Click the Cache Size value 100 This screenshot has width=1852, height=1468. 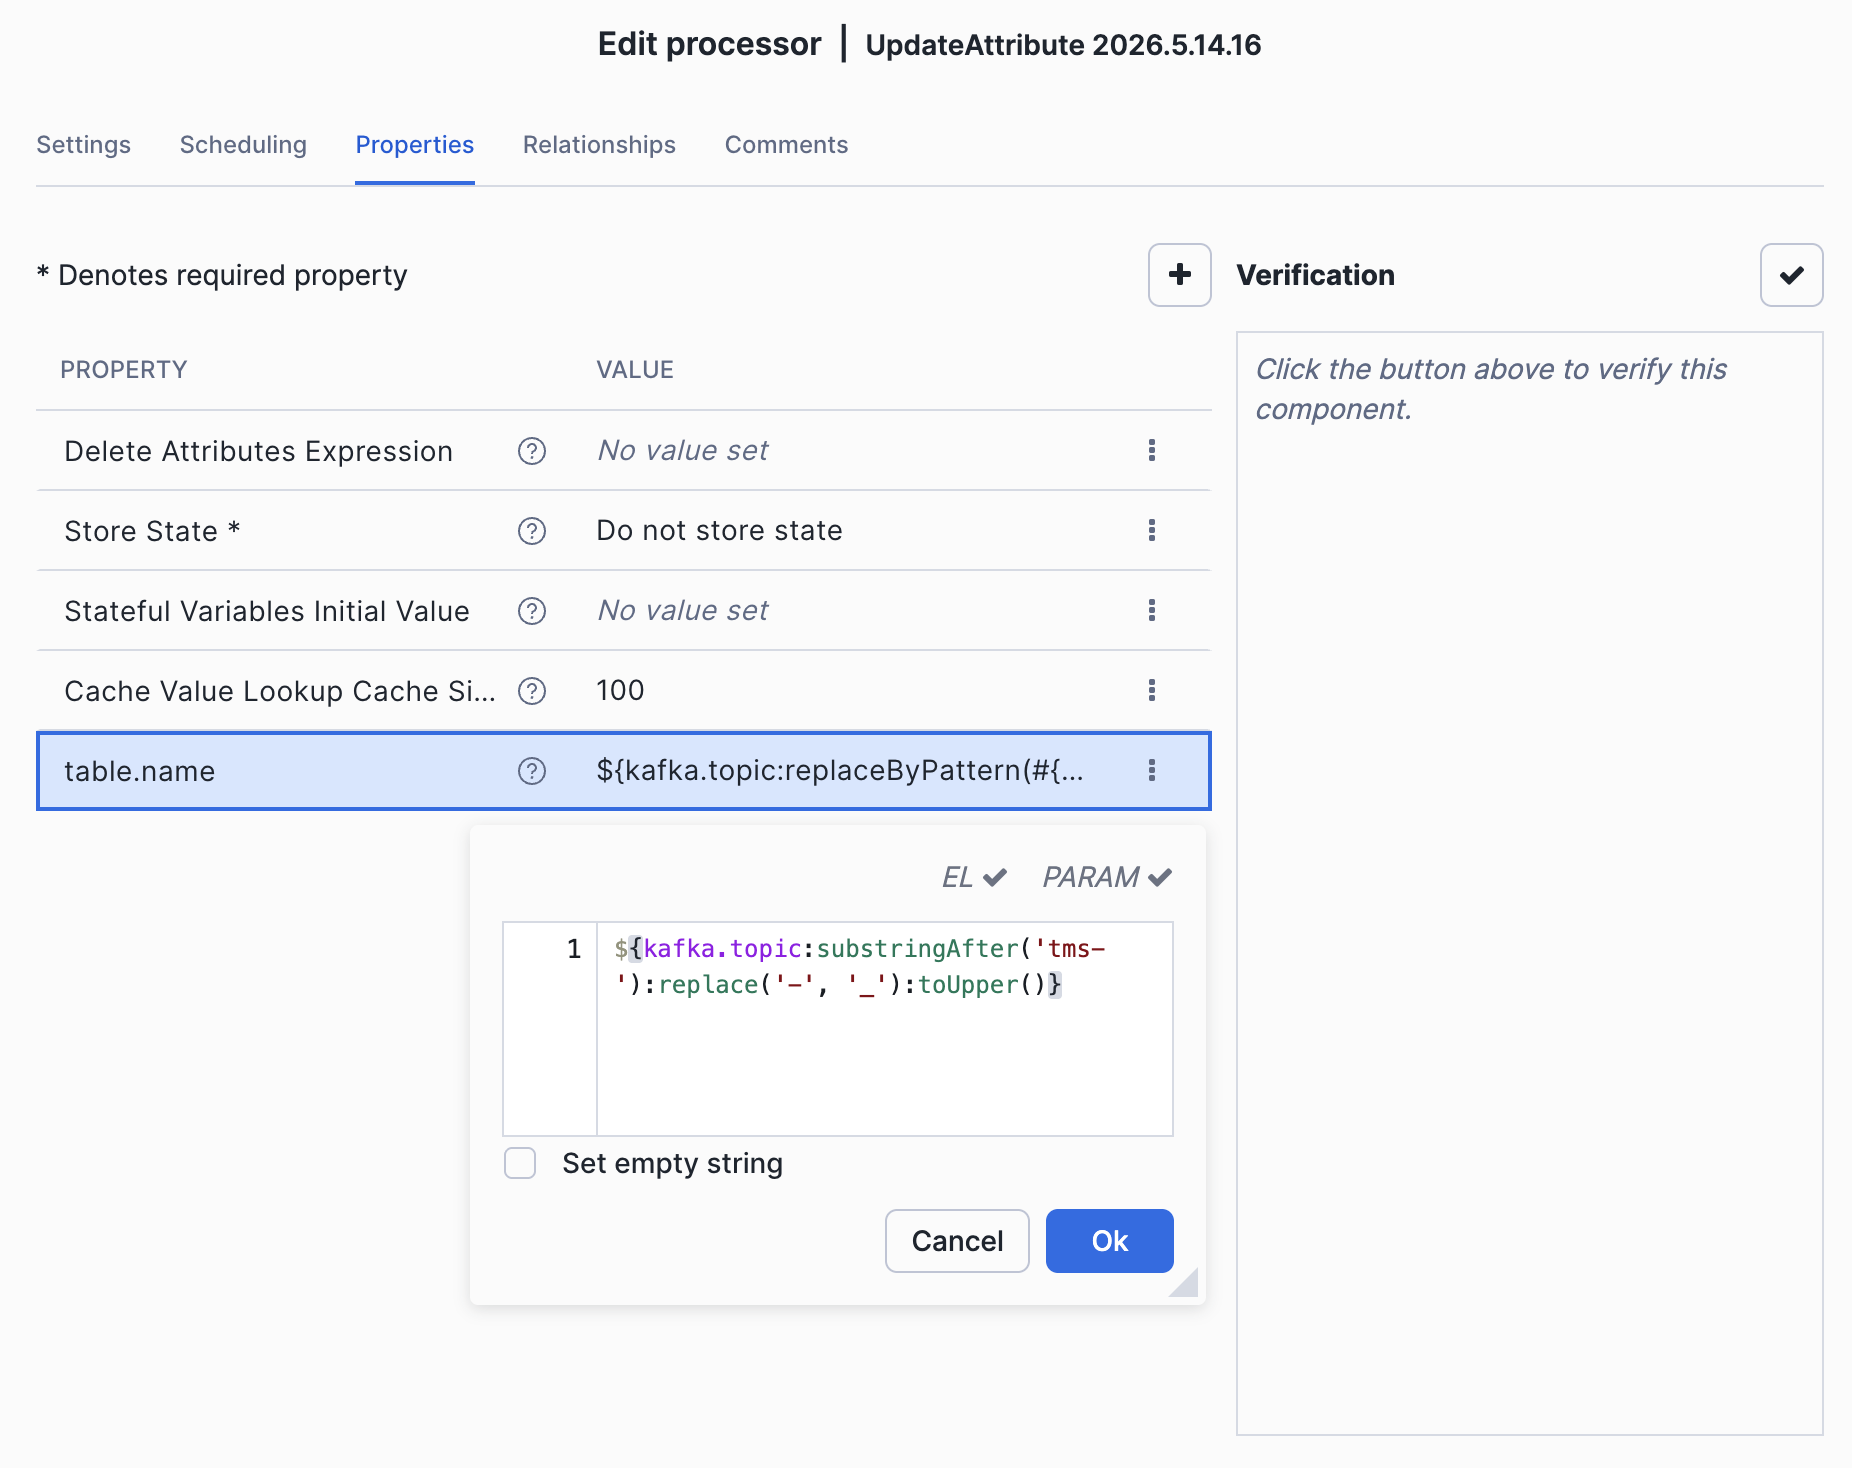tap(620, 690)
